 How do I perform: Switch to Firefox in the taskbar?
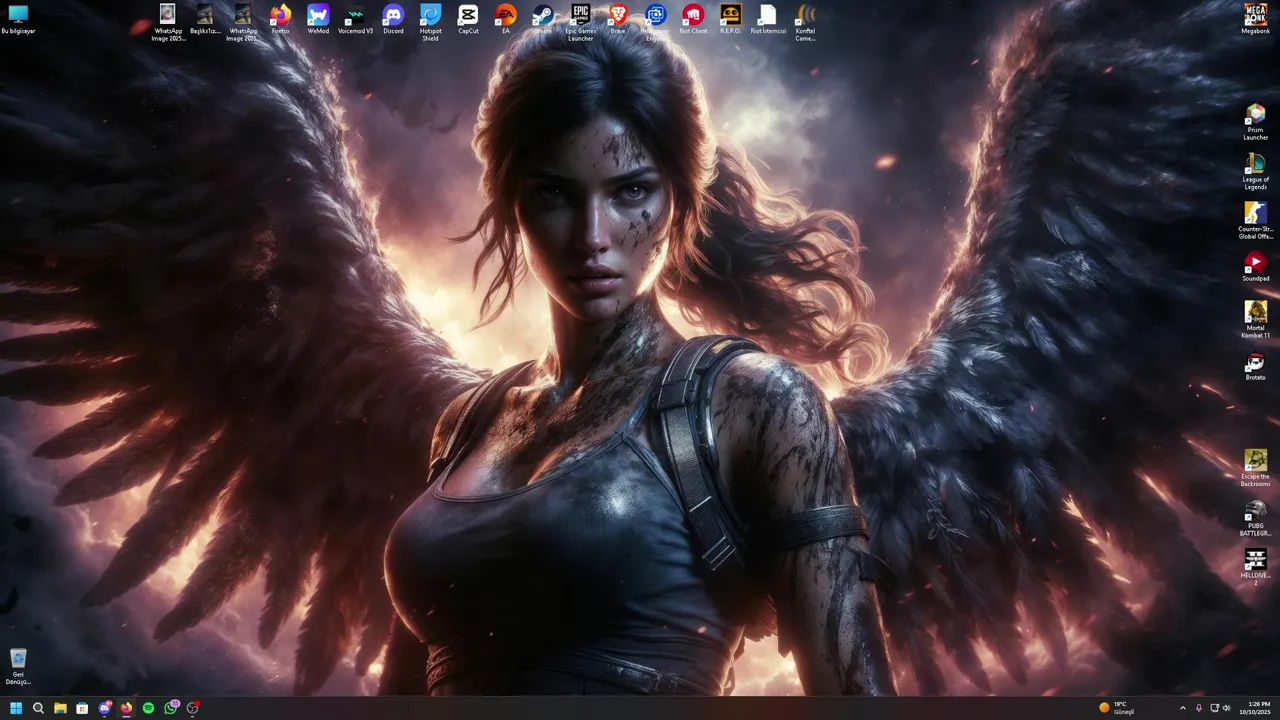coord(126,708)
